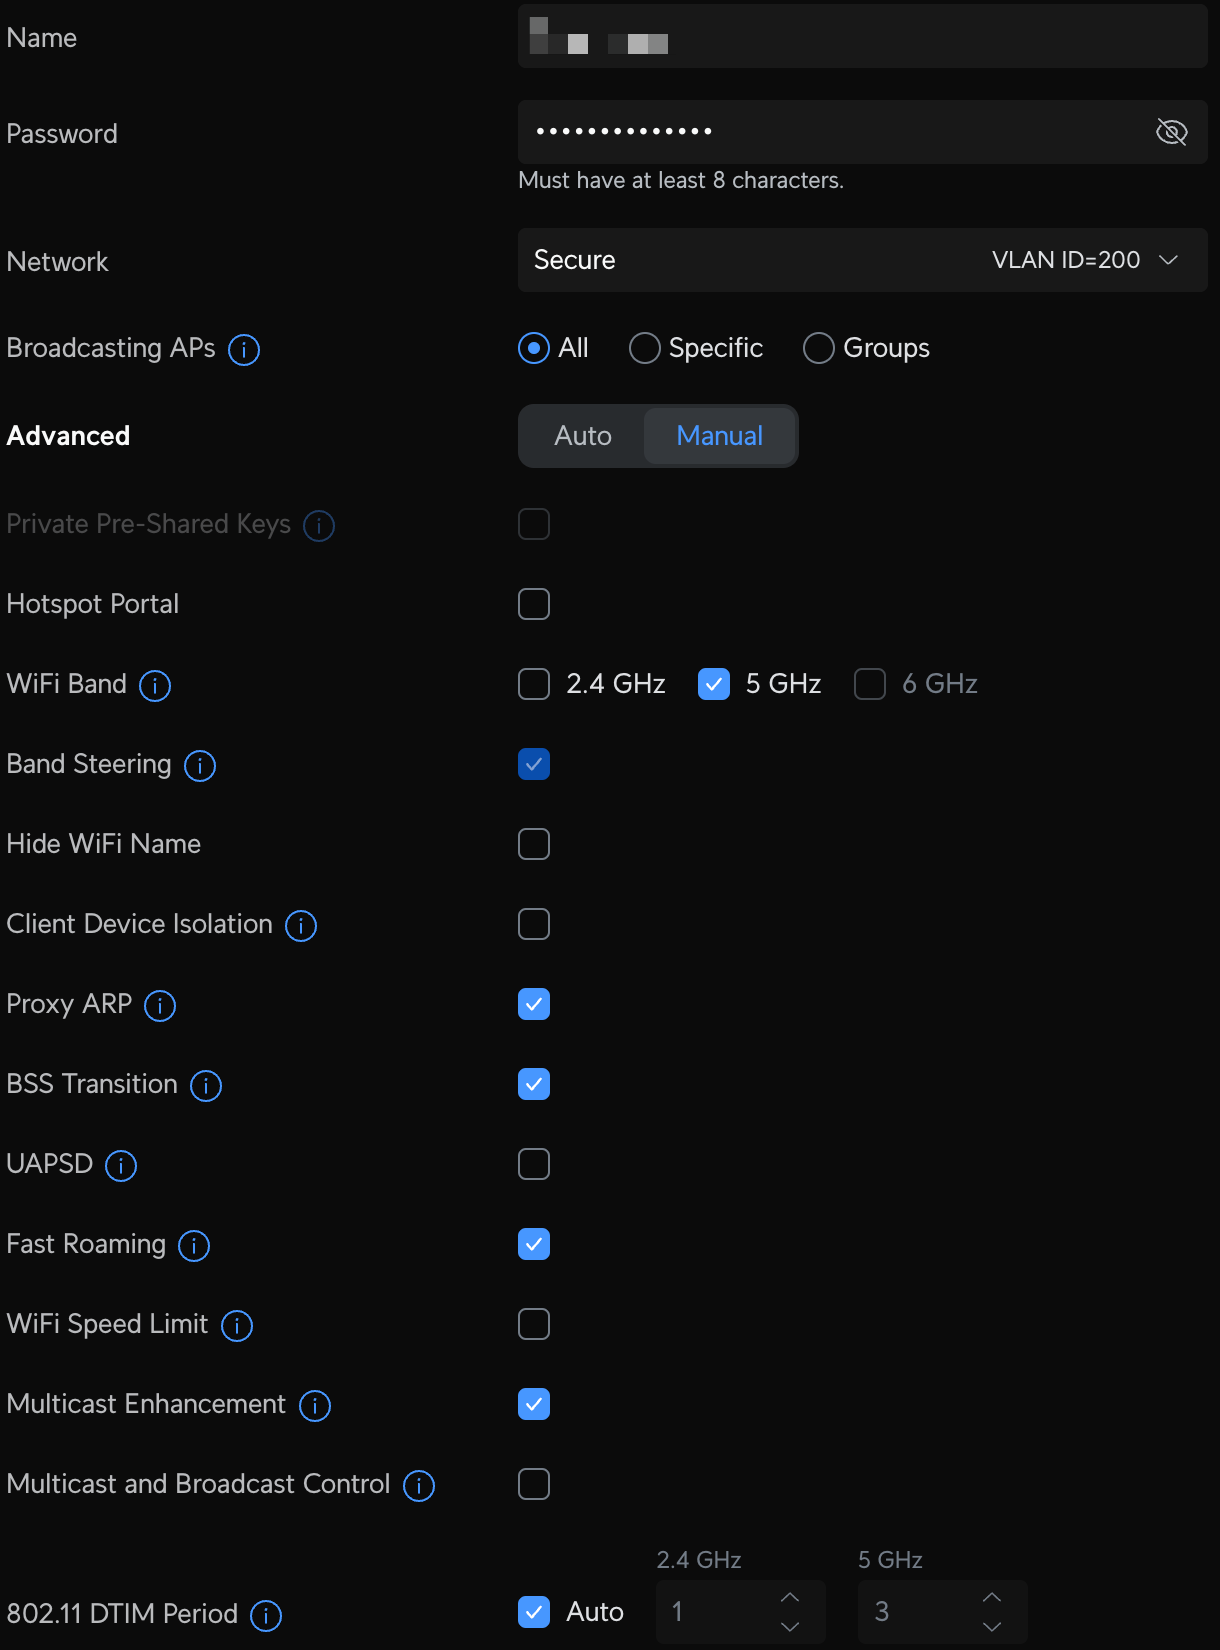Toggle the 6 GHz WiFi band checkbox
1220x1650 pixels.
click(x=870, y=684)
